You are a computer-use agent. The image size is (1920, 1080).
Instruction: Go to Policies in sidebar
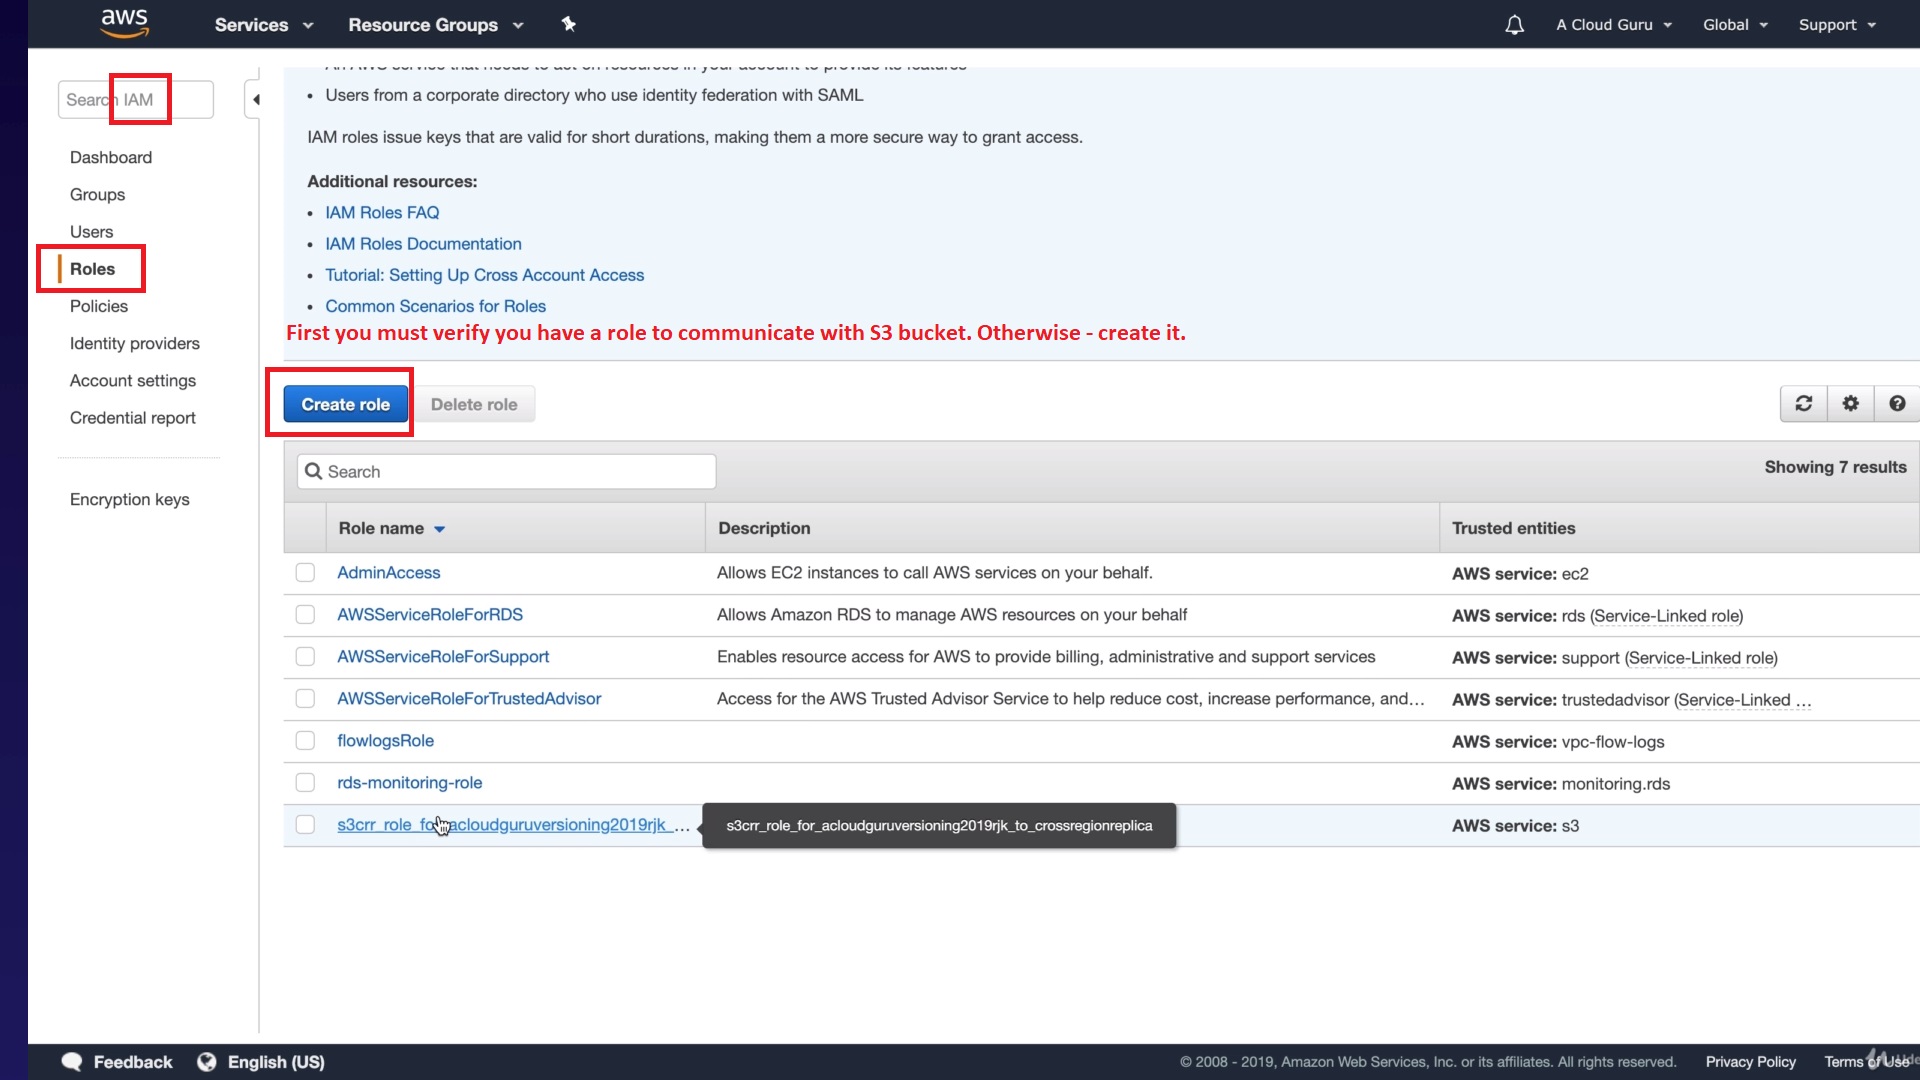pyautogui.click(x=99, y=306)
